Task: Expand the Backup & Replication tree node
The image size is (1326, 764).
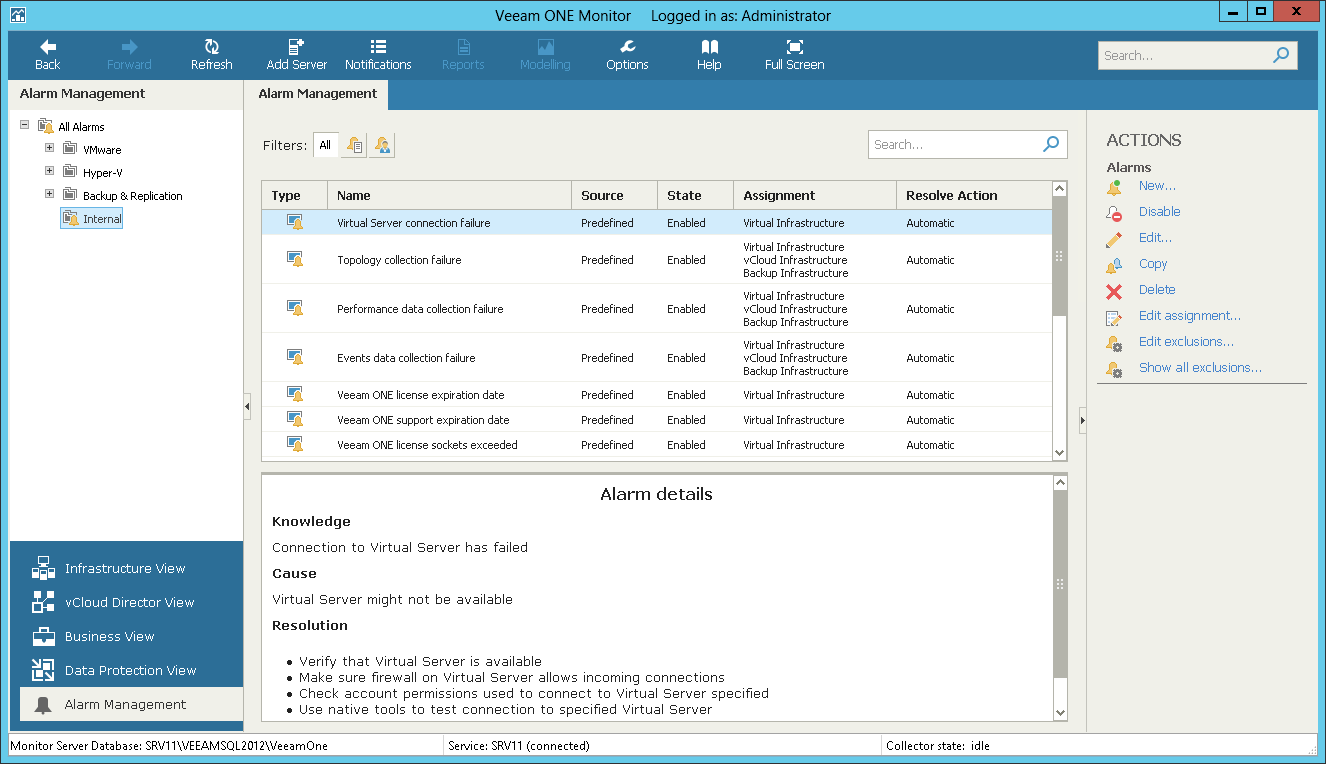Action: [49, 194]
